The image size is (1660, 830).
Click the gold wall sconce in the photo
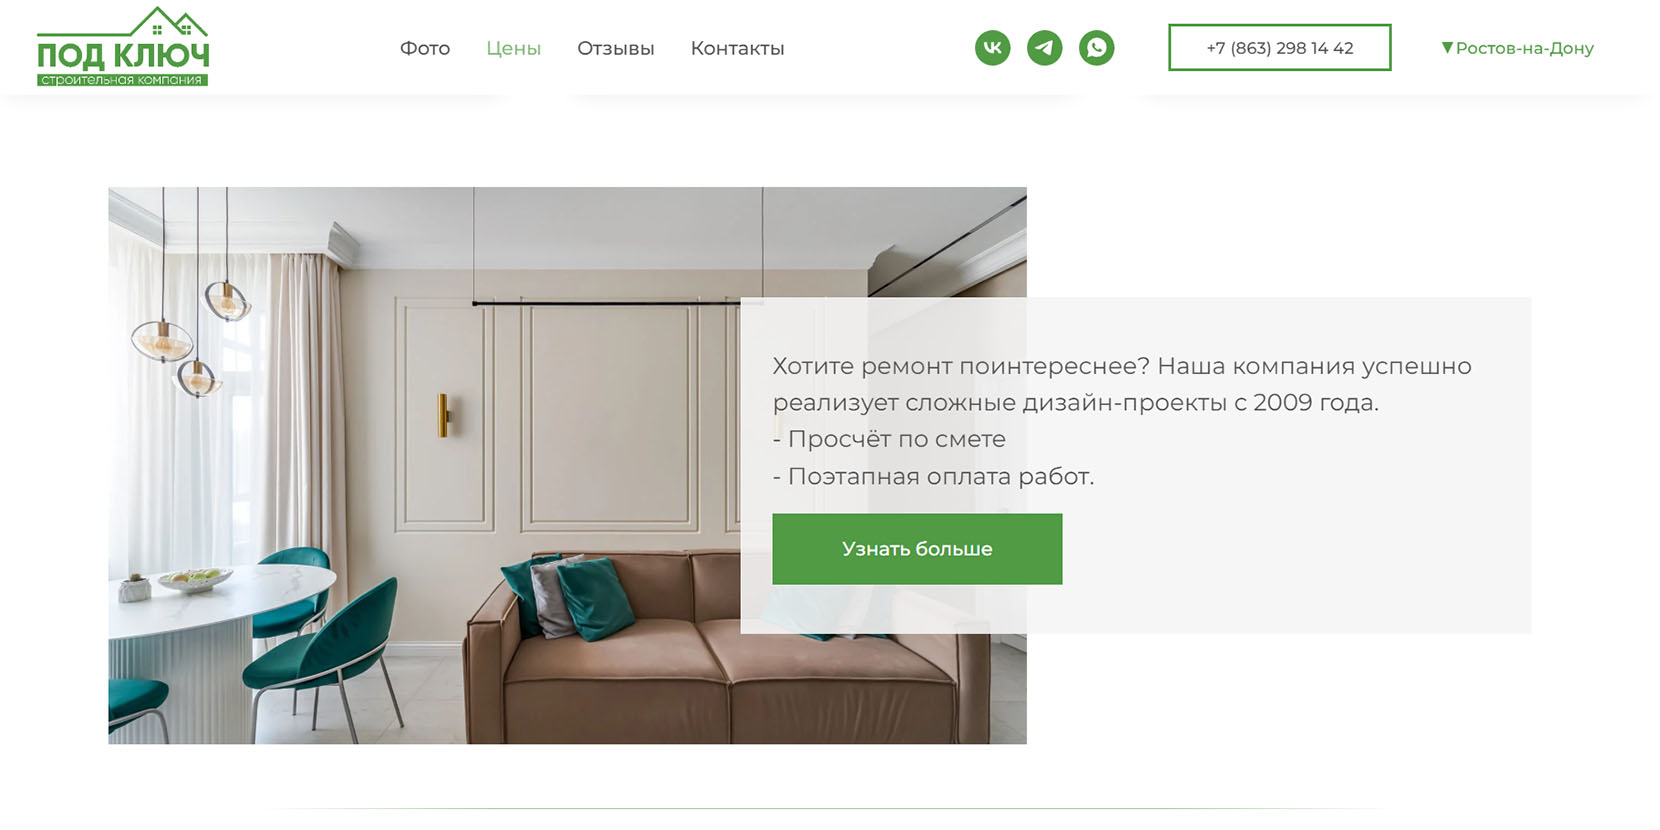[x=443, y=415]
